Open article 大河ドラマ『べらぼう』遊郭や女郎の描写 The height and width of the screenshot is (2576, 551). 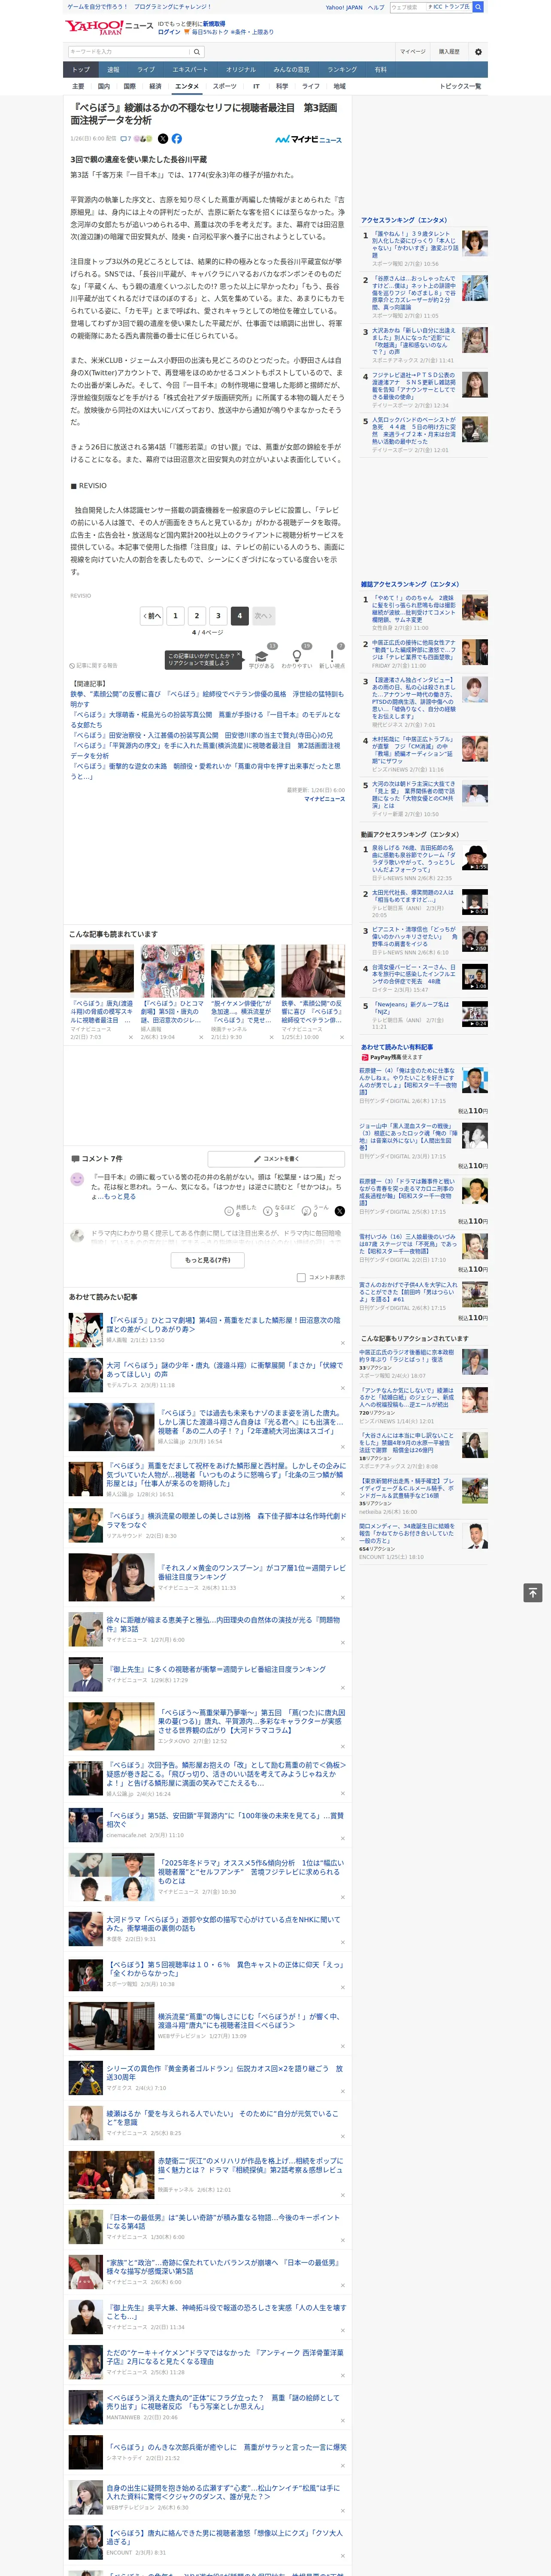pos(224,1923)
